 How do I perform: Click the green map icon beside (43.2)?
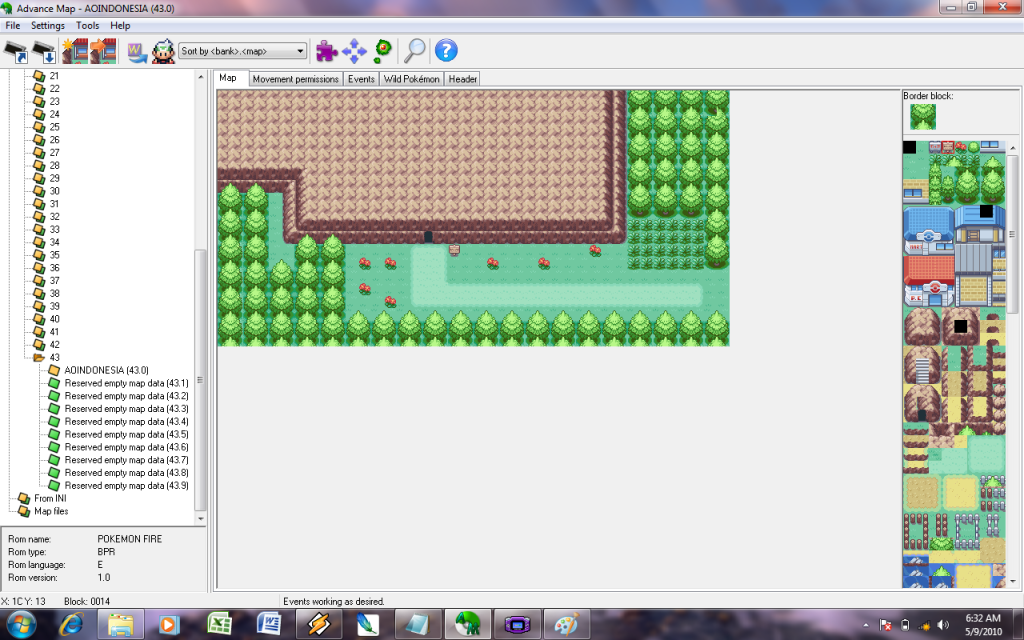click(54, 396)
